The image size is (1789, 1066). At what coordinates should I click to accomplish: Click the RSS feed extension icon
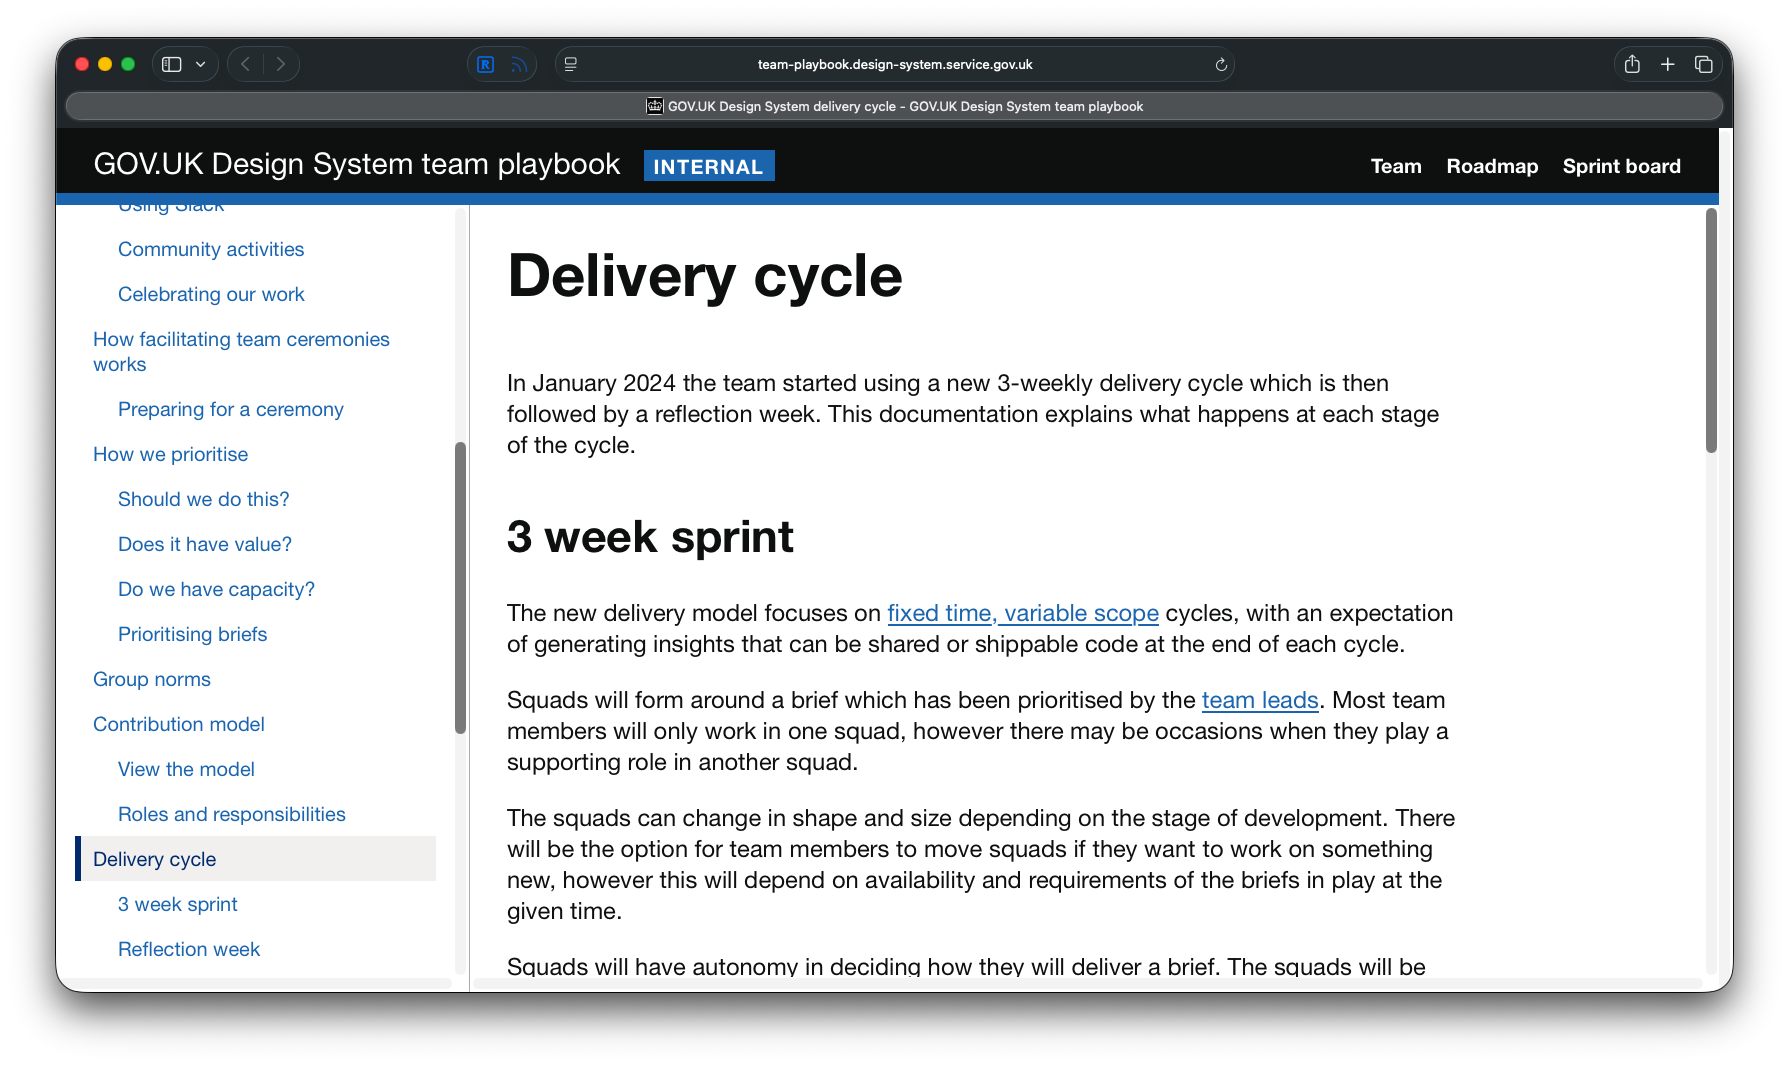(x=518, y=64)
